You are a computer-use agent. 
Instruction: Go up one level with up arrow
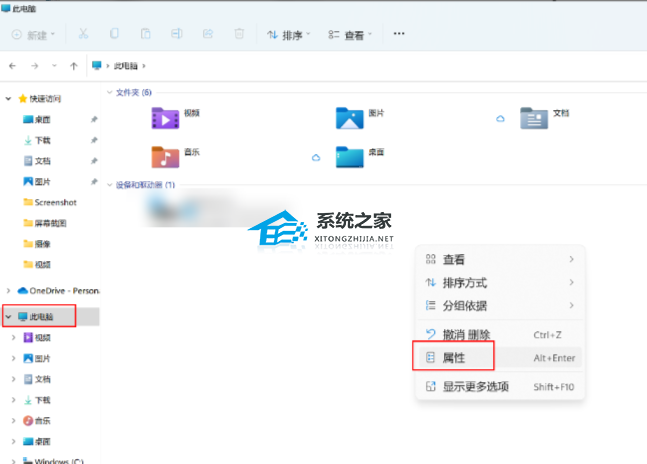pos(73,66)
